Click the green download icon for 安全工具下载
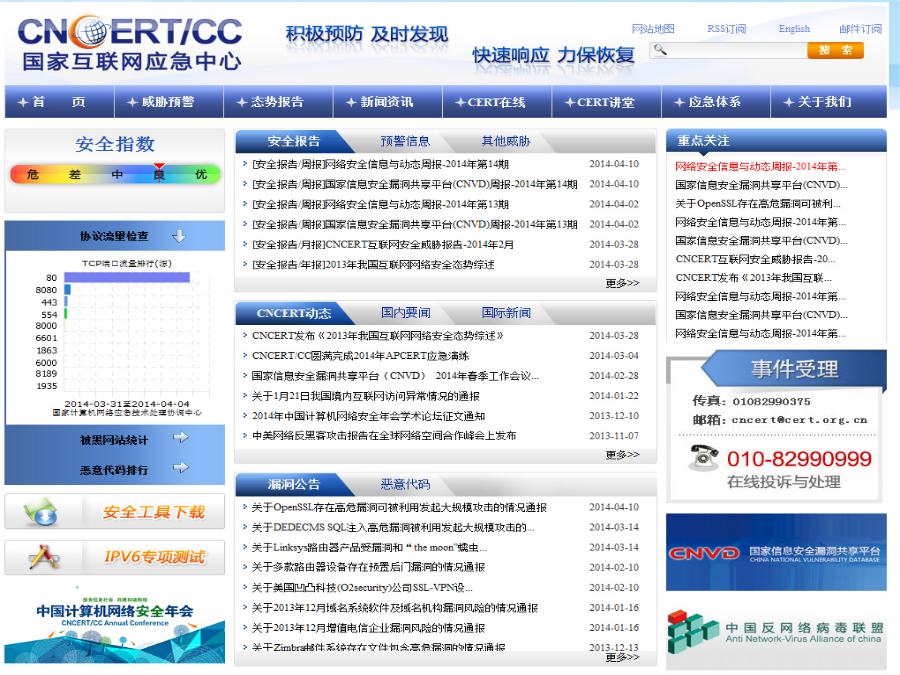 41,511
